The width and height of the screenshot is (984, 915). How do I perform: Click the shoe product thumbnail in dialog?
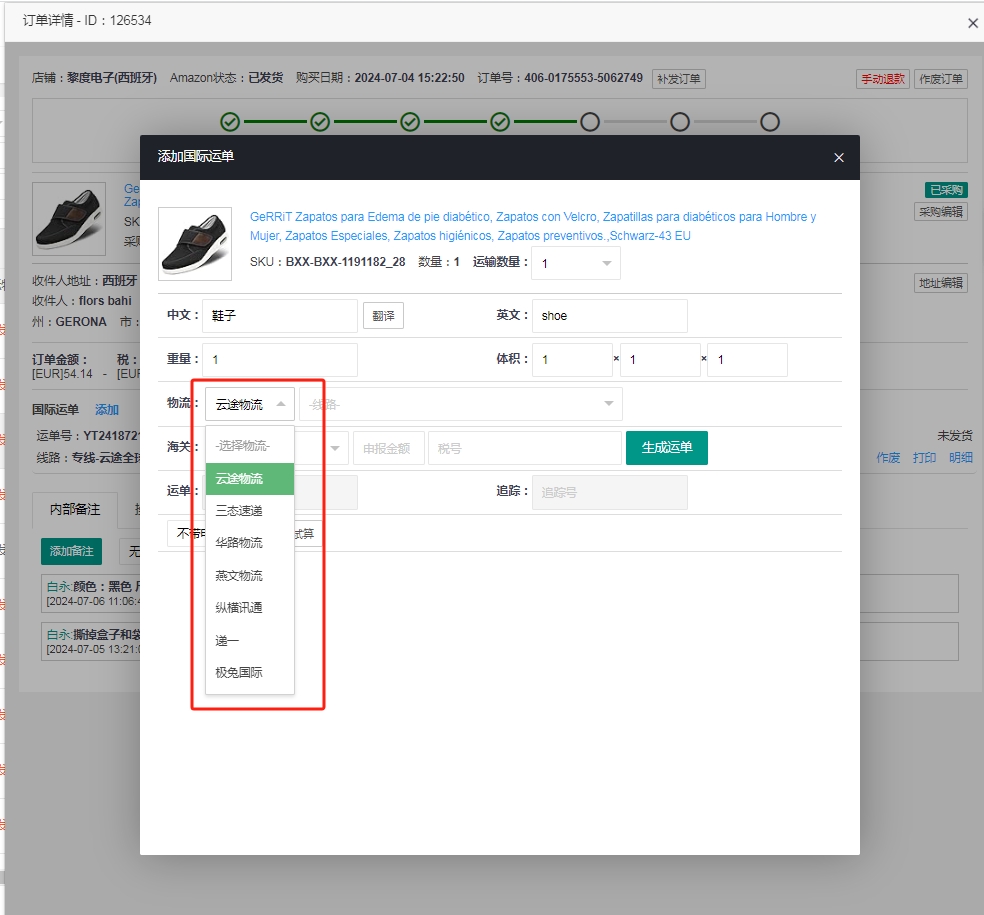[195, 243]
